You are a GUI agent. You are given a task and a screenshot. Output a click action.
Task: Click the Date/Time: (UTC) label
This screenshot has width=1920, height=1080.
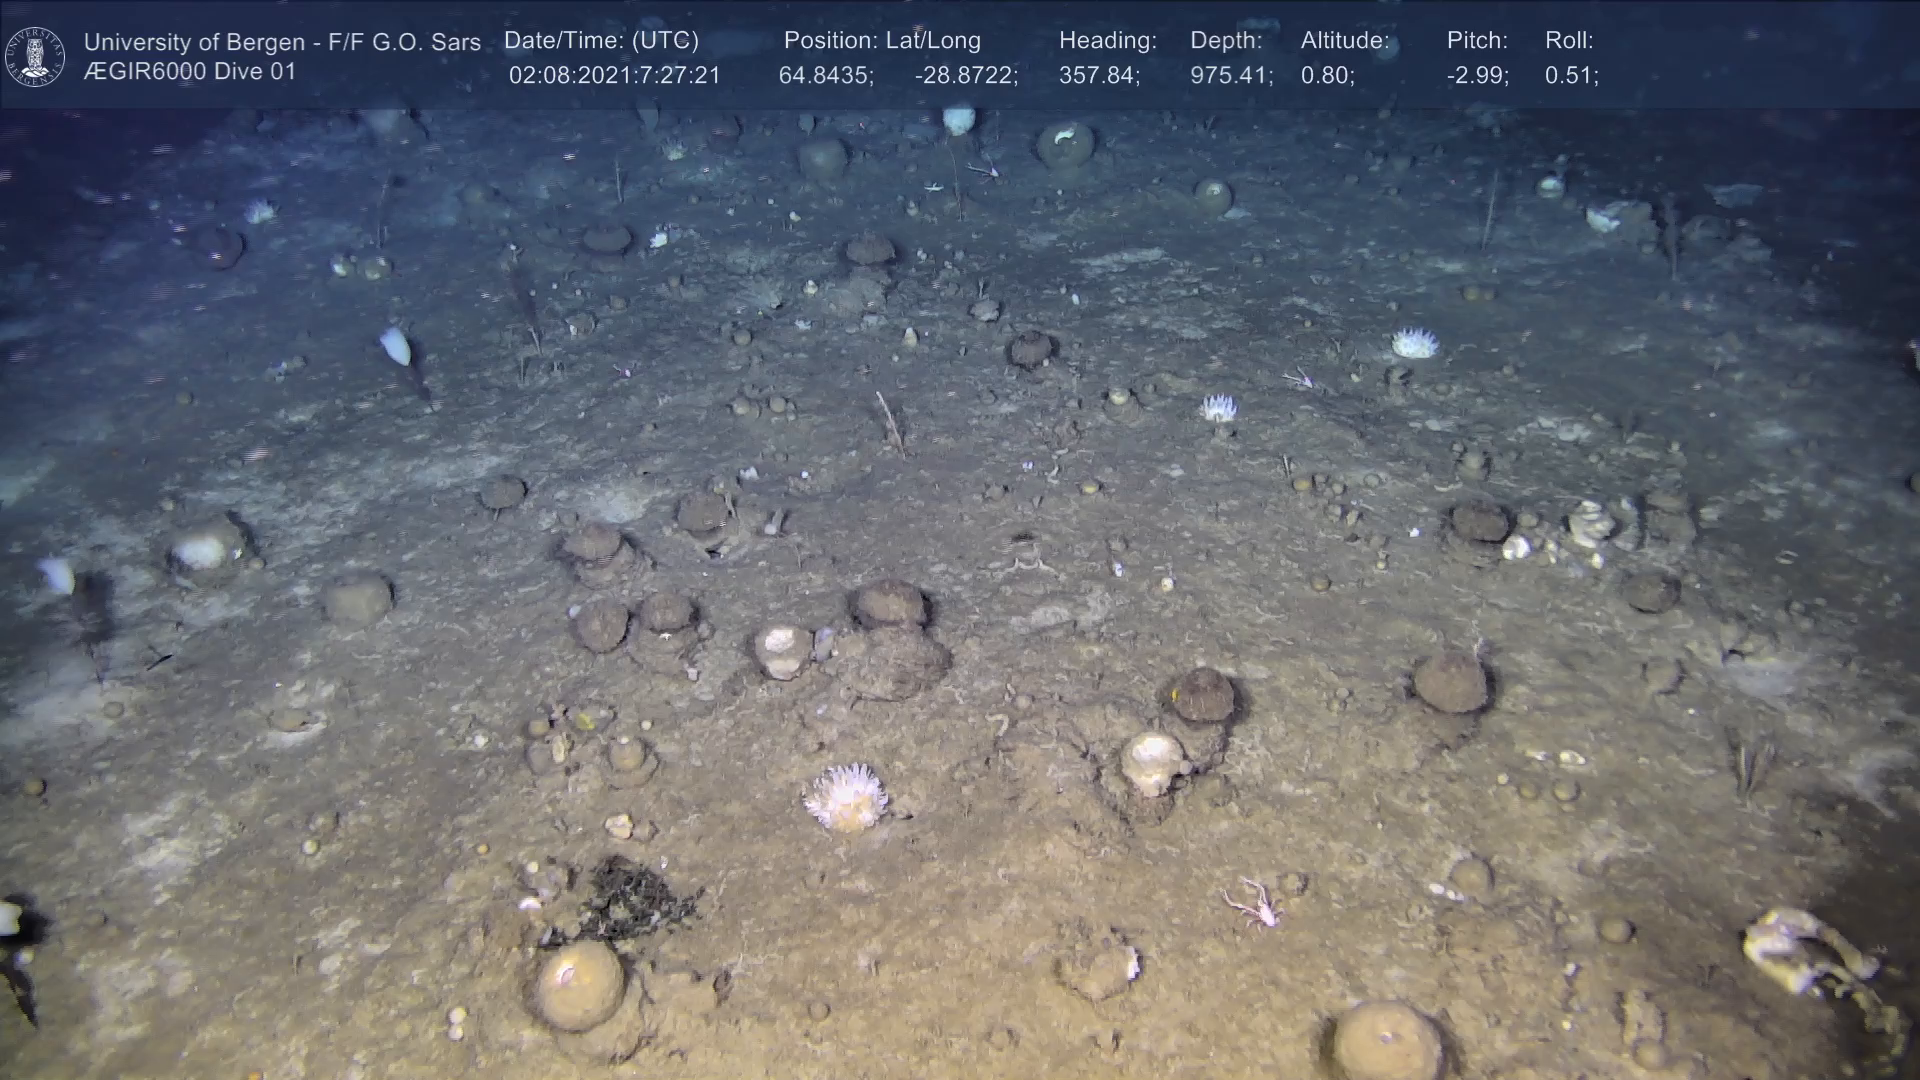coord(601,41)
